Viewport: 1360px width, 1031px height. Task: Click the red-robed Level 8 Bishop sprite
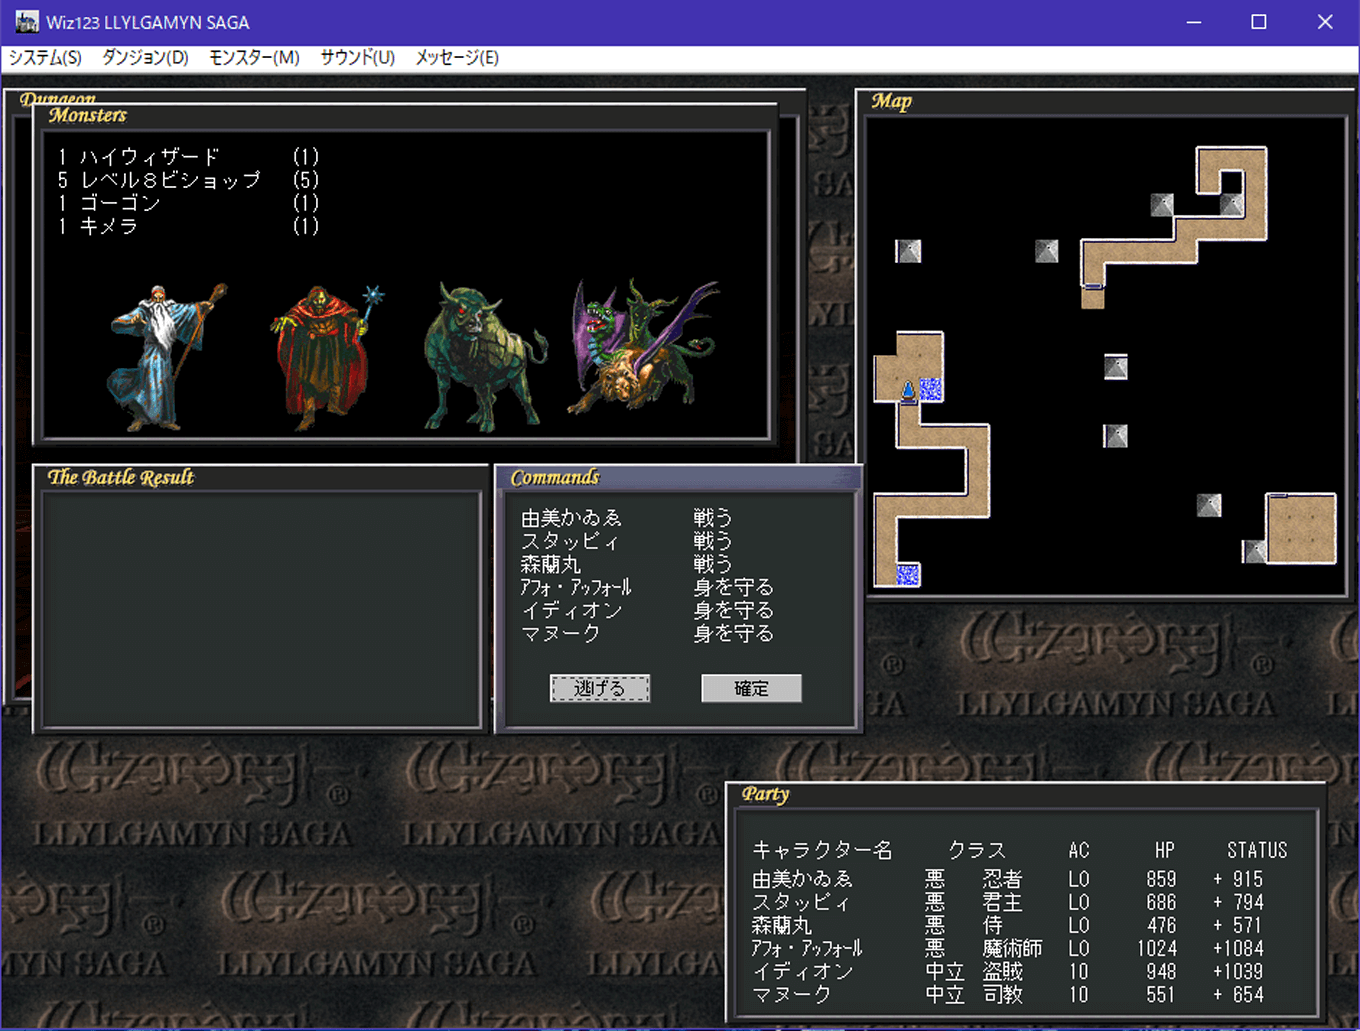(323, 356)
